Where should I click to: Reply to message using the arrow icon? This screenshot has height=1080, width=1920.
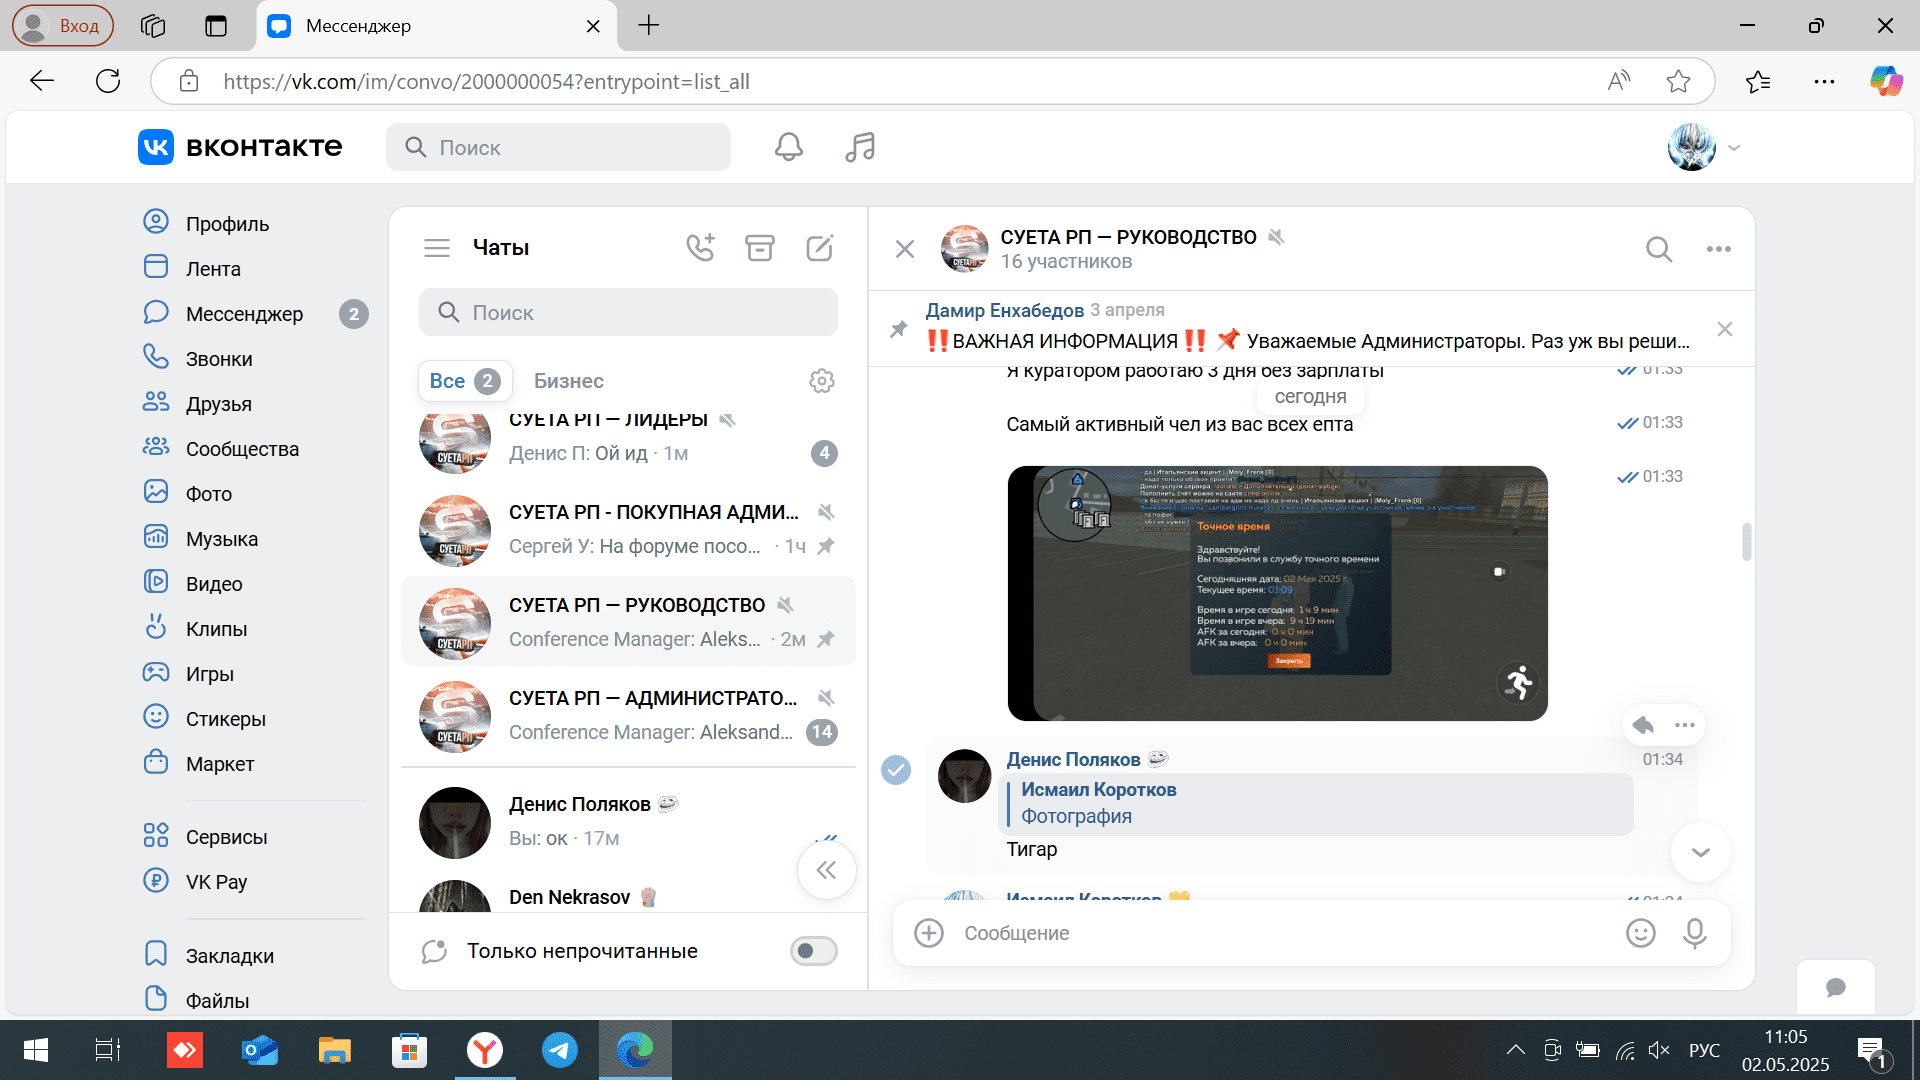click(1643, 725)
